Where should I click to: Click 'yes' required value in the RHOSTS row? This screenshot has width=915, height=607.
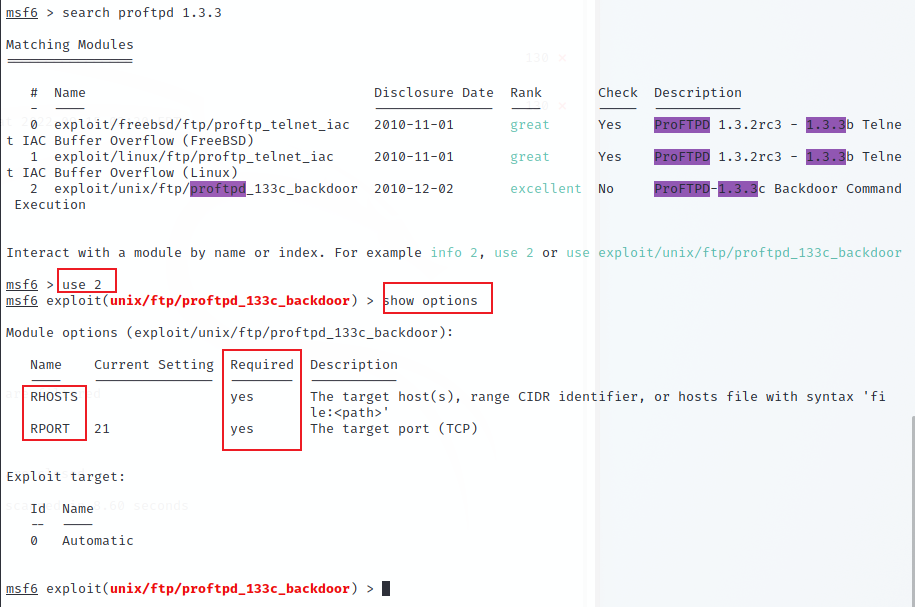(x=242, y=397)
